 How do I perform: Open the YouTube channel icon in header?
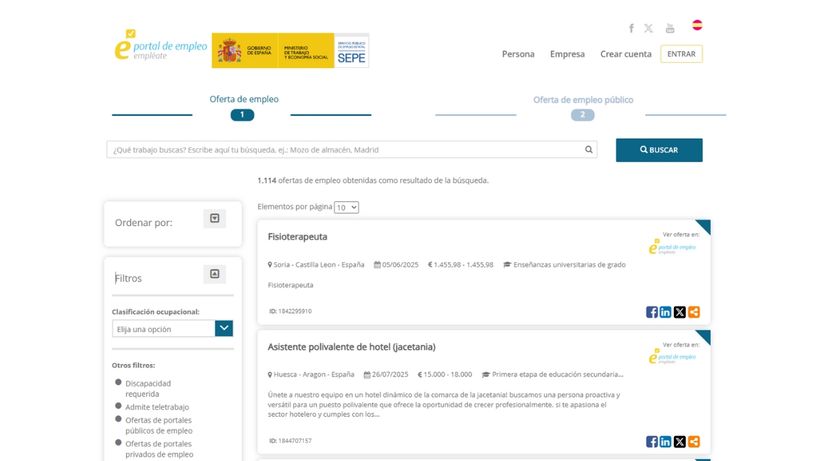click(670, 28)
